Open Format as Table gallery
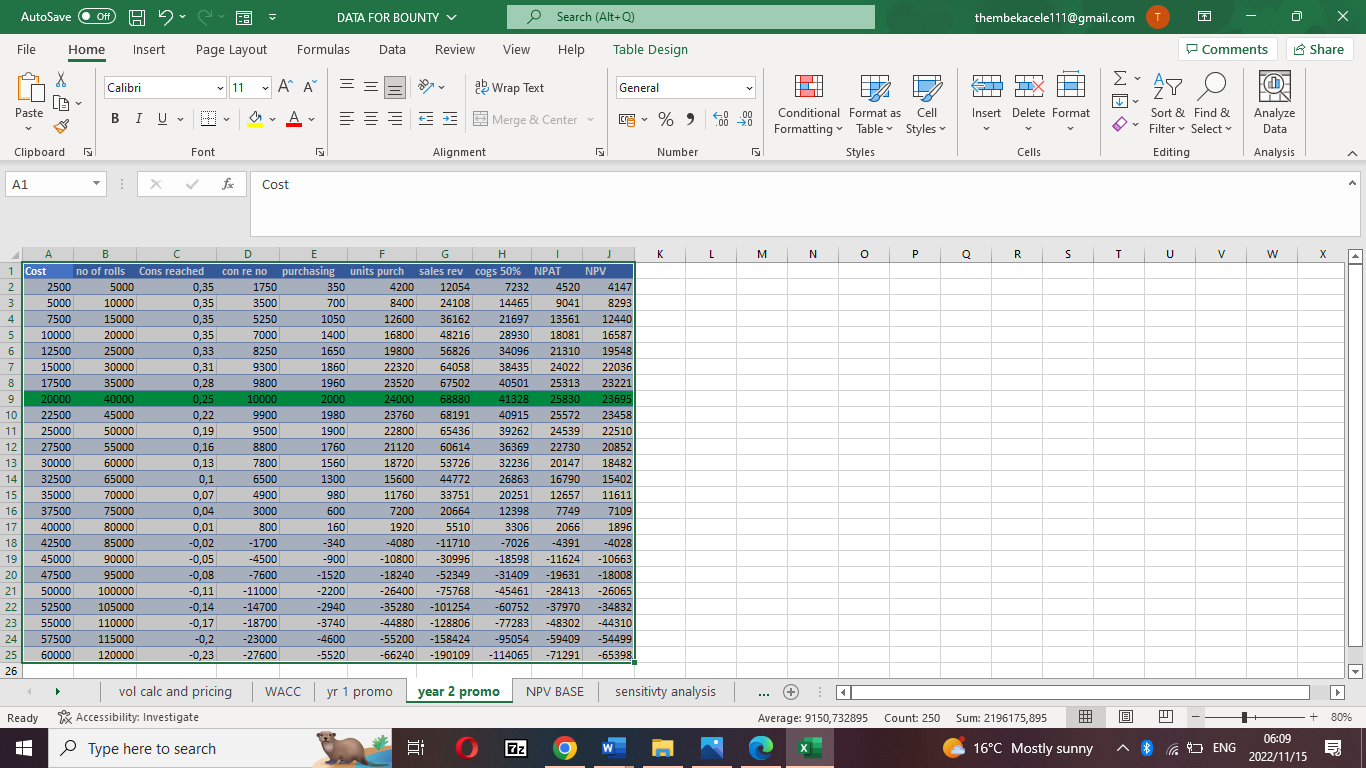1366x768 pixels. click(x=875, y=104)
